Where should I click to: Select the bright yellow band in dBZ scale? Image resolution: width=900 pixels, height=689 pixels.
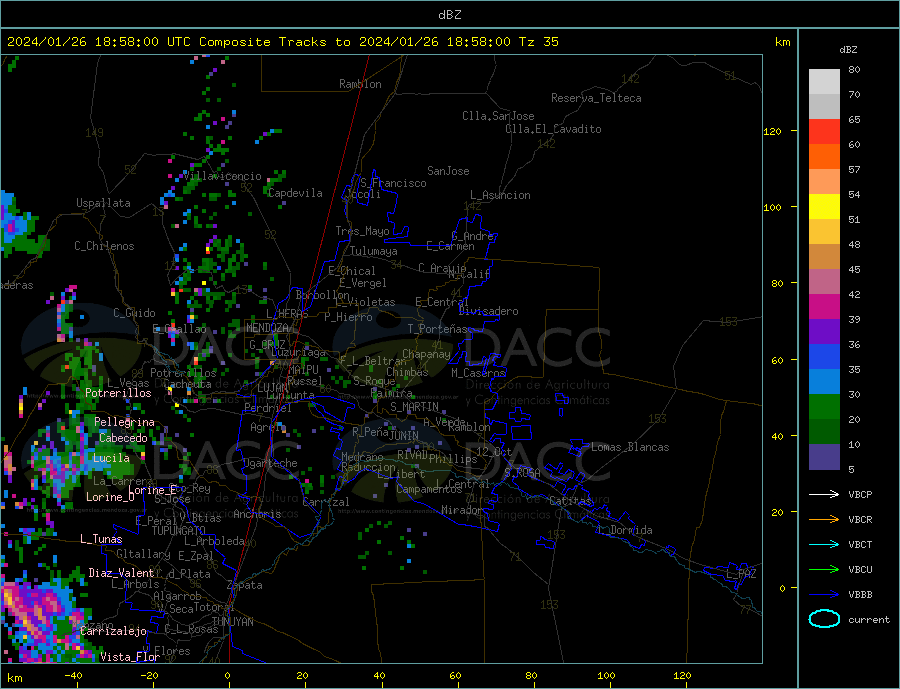824,207
